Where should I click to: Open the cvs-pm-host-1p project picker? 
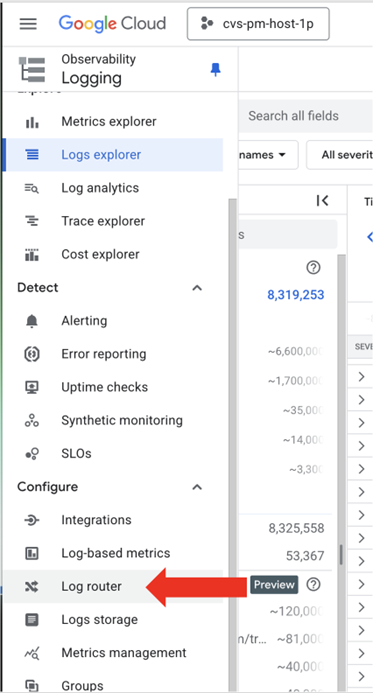[258, 23]
